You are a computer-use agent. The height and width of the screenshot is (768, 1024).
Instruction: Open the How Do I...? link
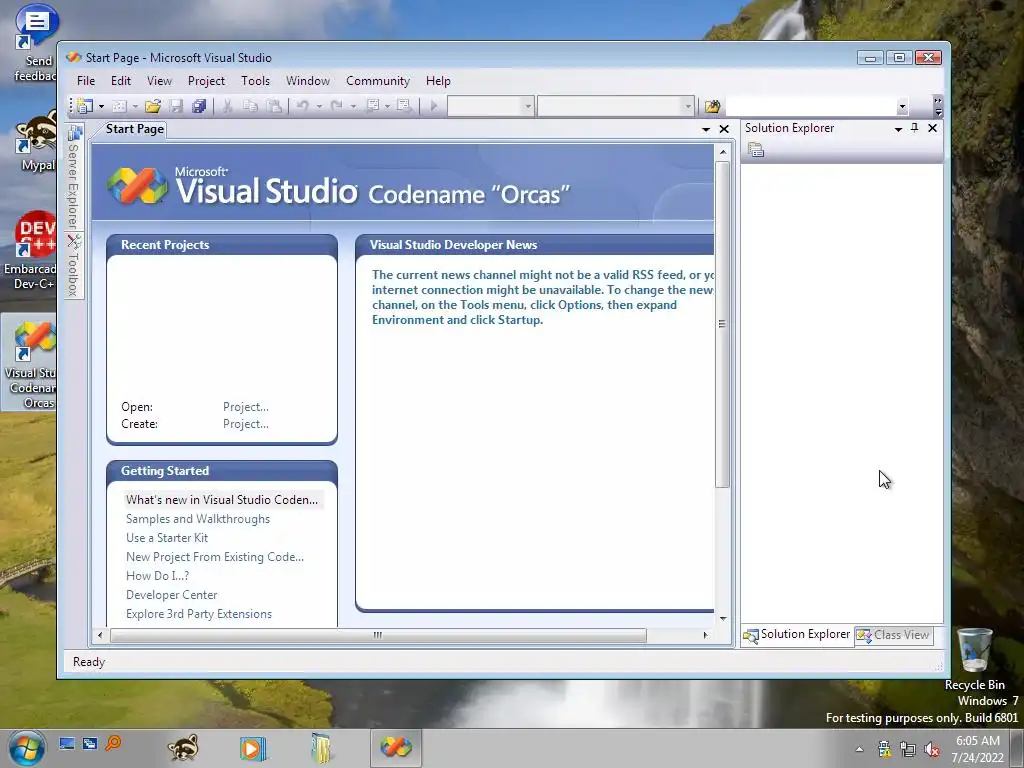click(157, 575)
